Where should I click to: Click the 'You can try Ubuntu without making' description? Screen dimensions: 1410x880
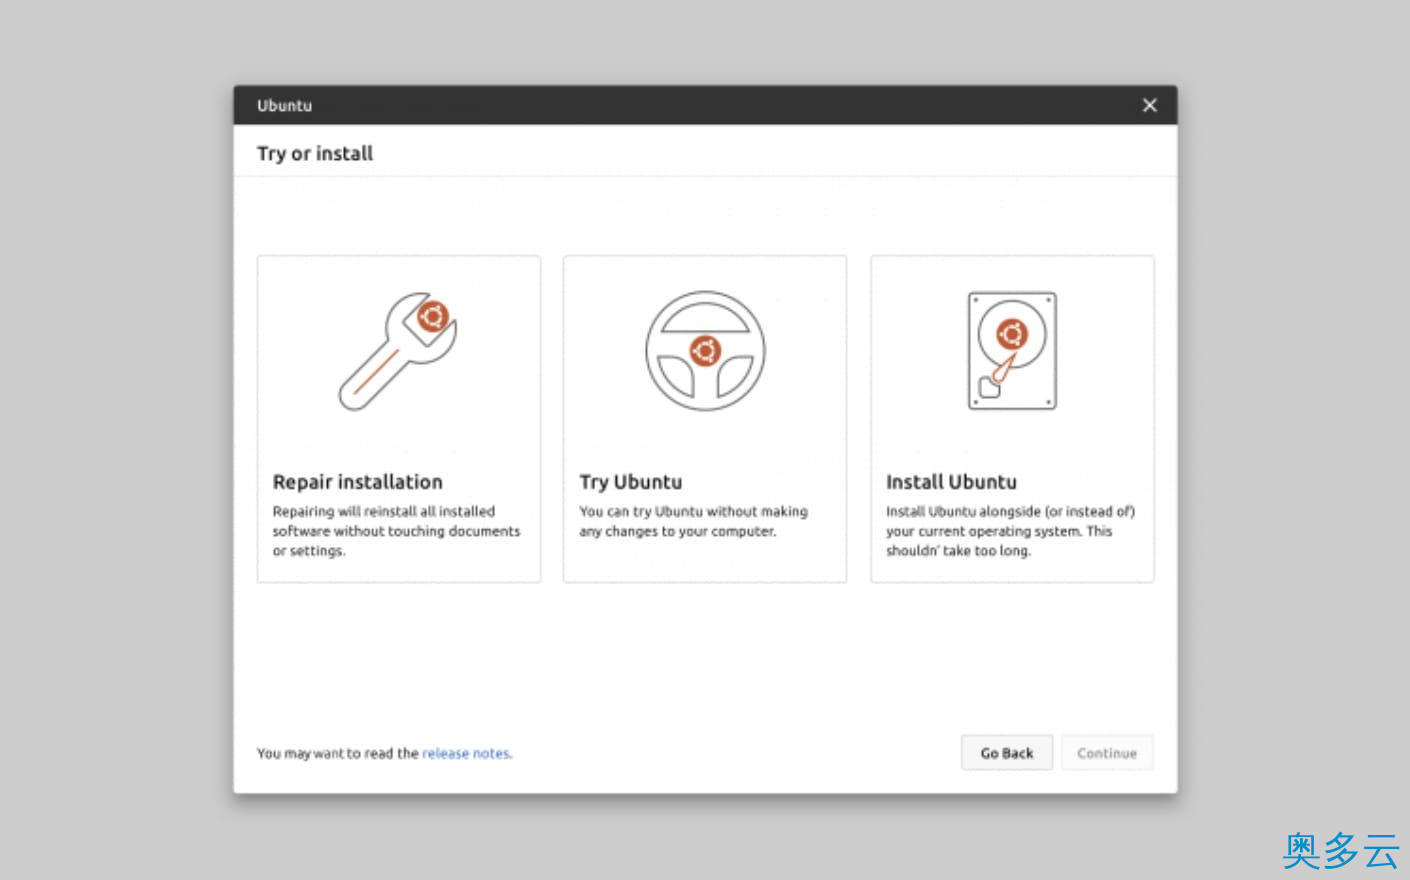point(693,521)
